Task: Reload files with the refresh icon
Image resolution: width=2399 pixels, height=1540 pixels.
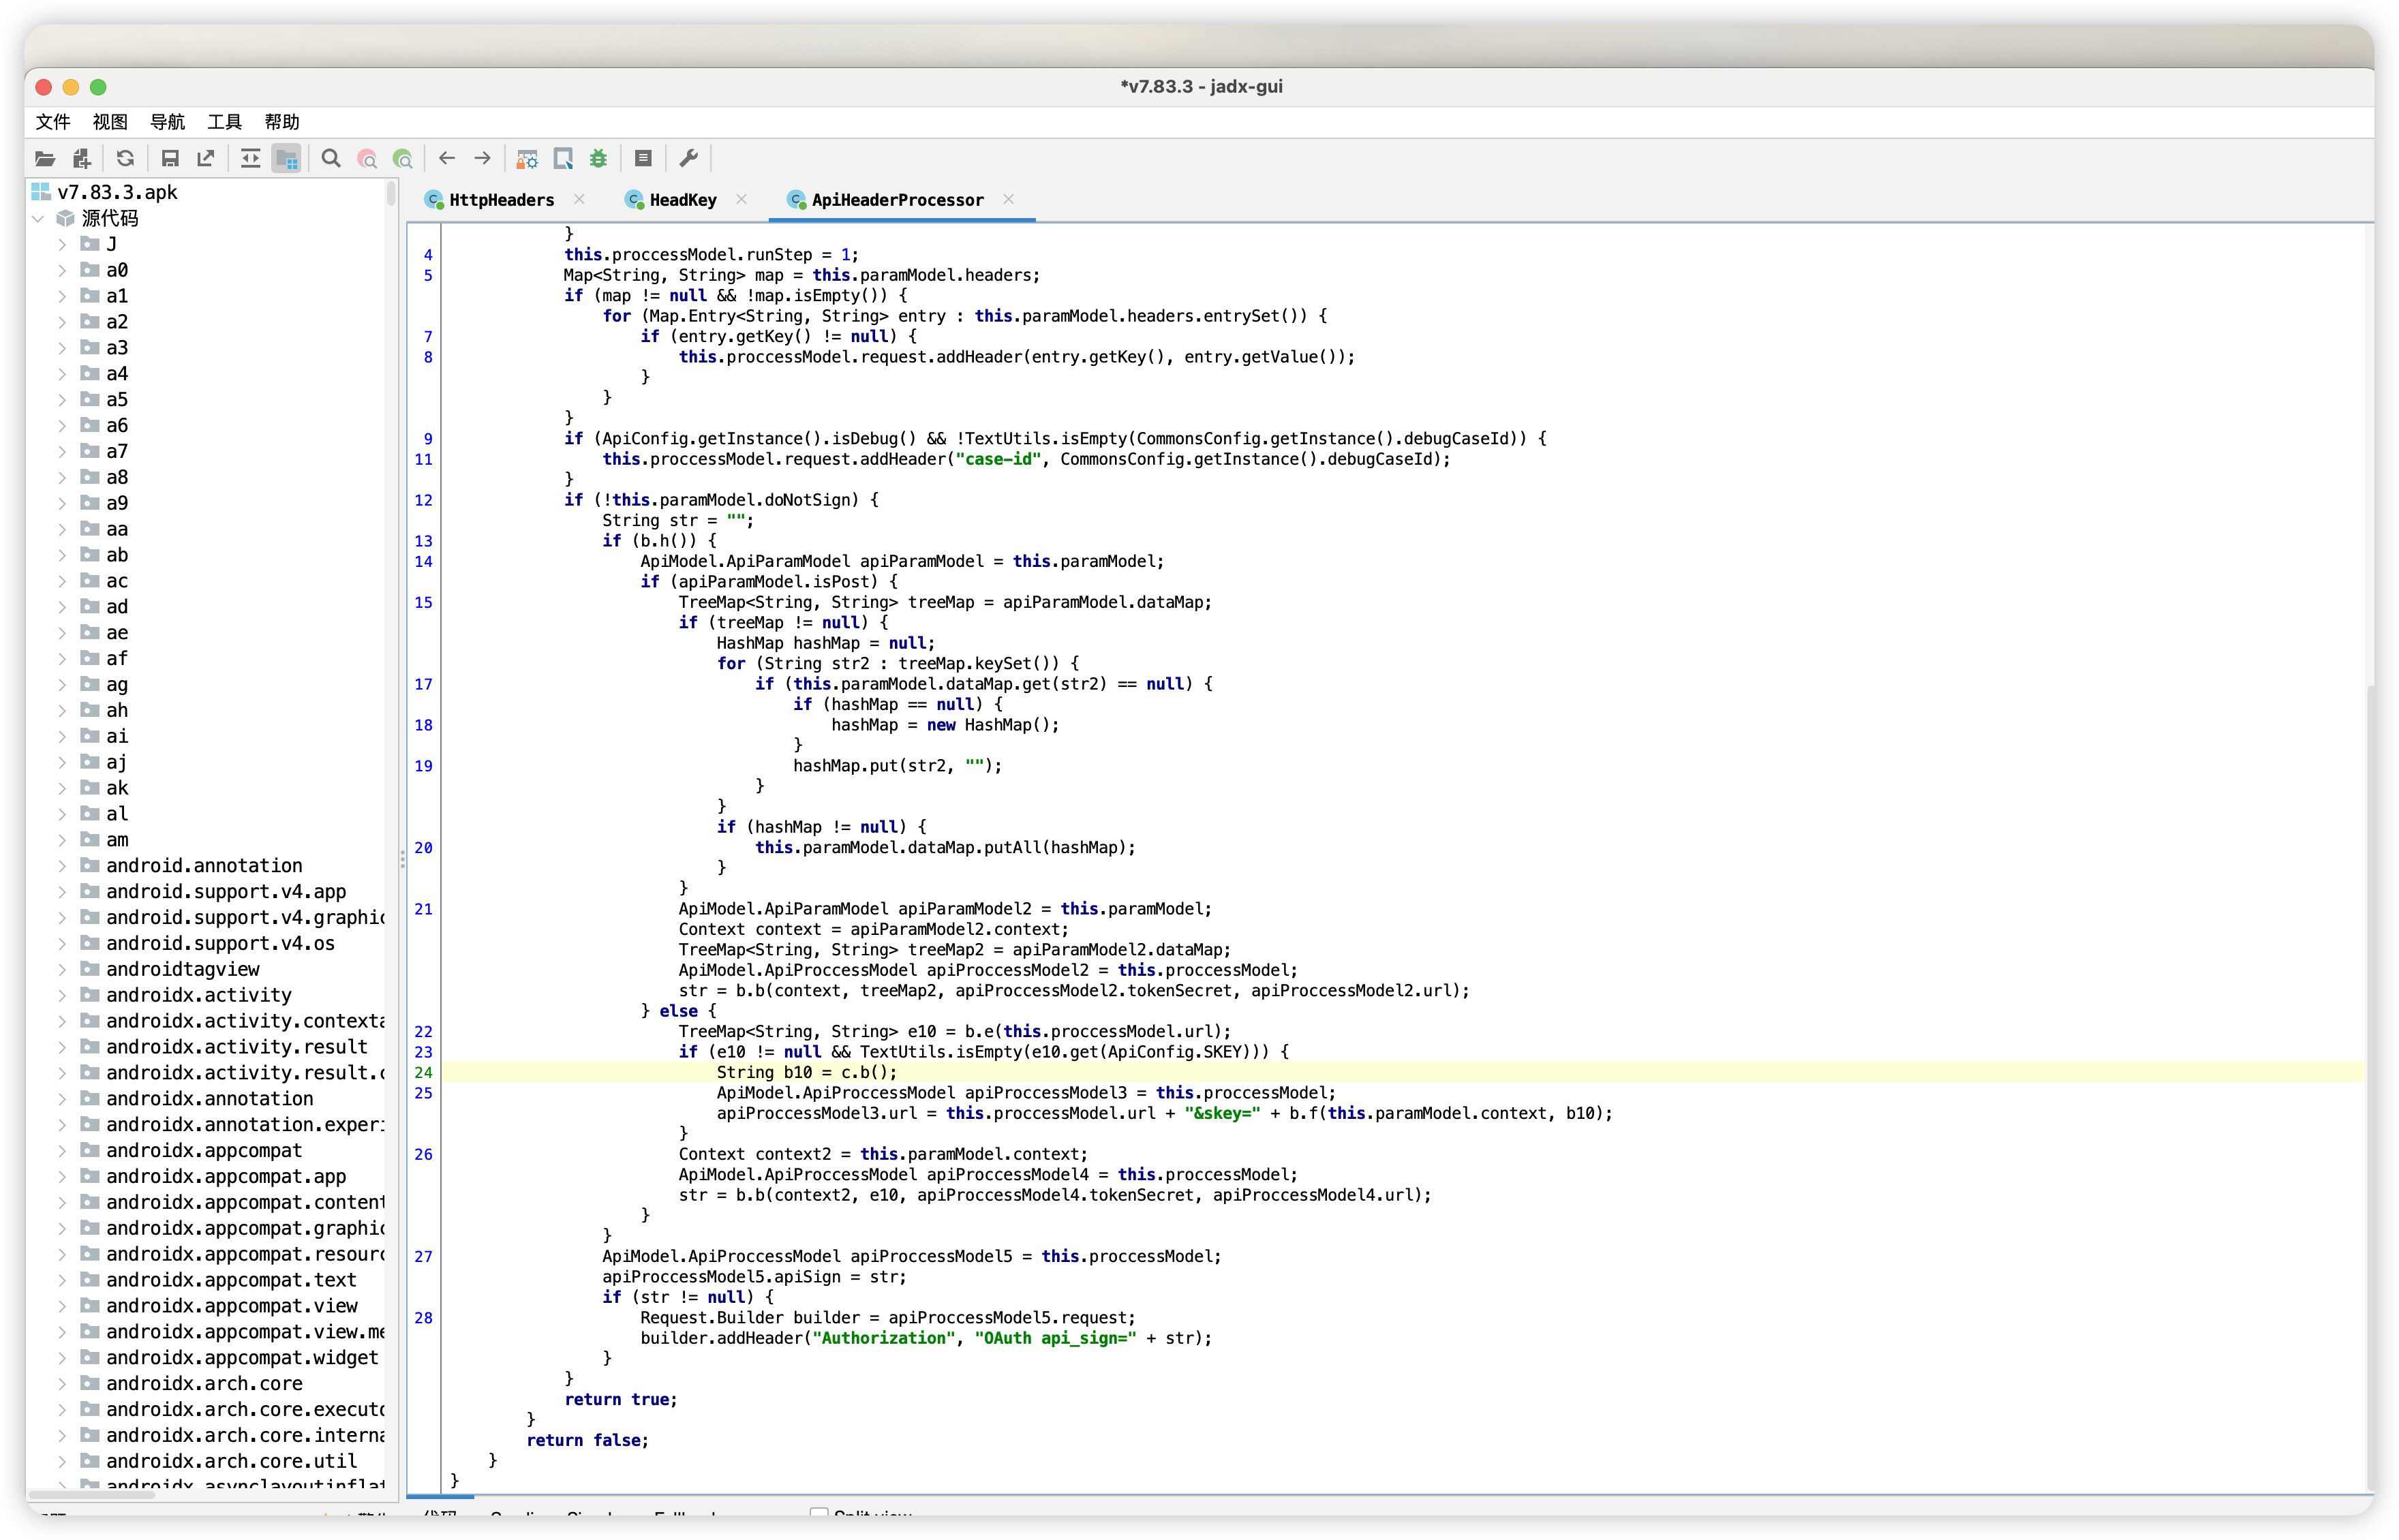Action: coord(125,158)
